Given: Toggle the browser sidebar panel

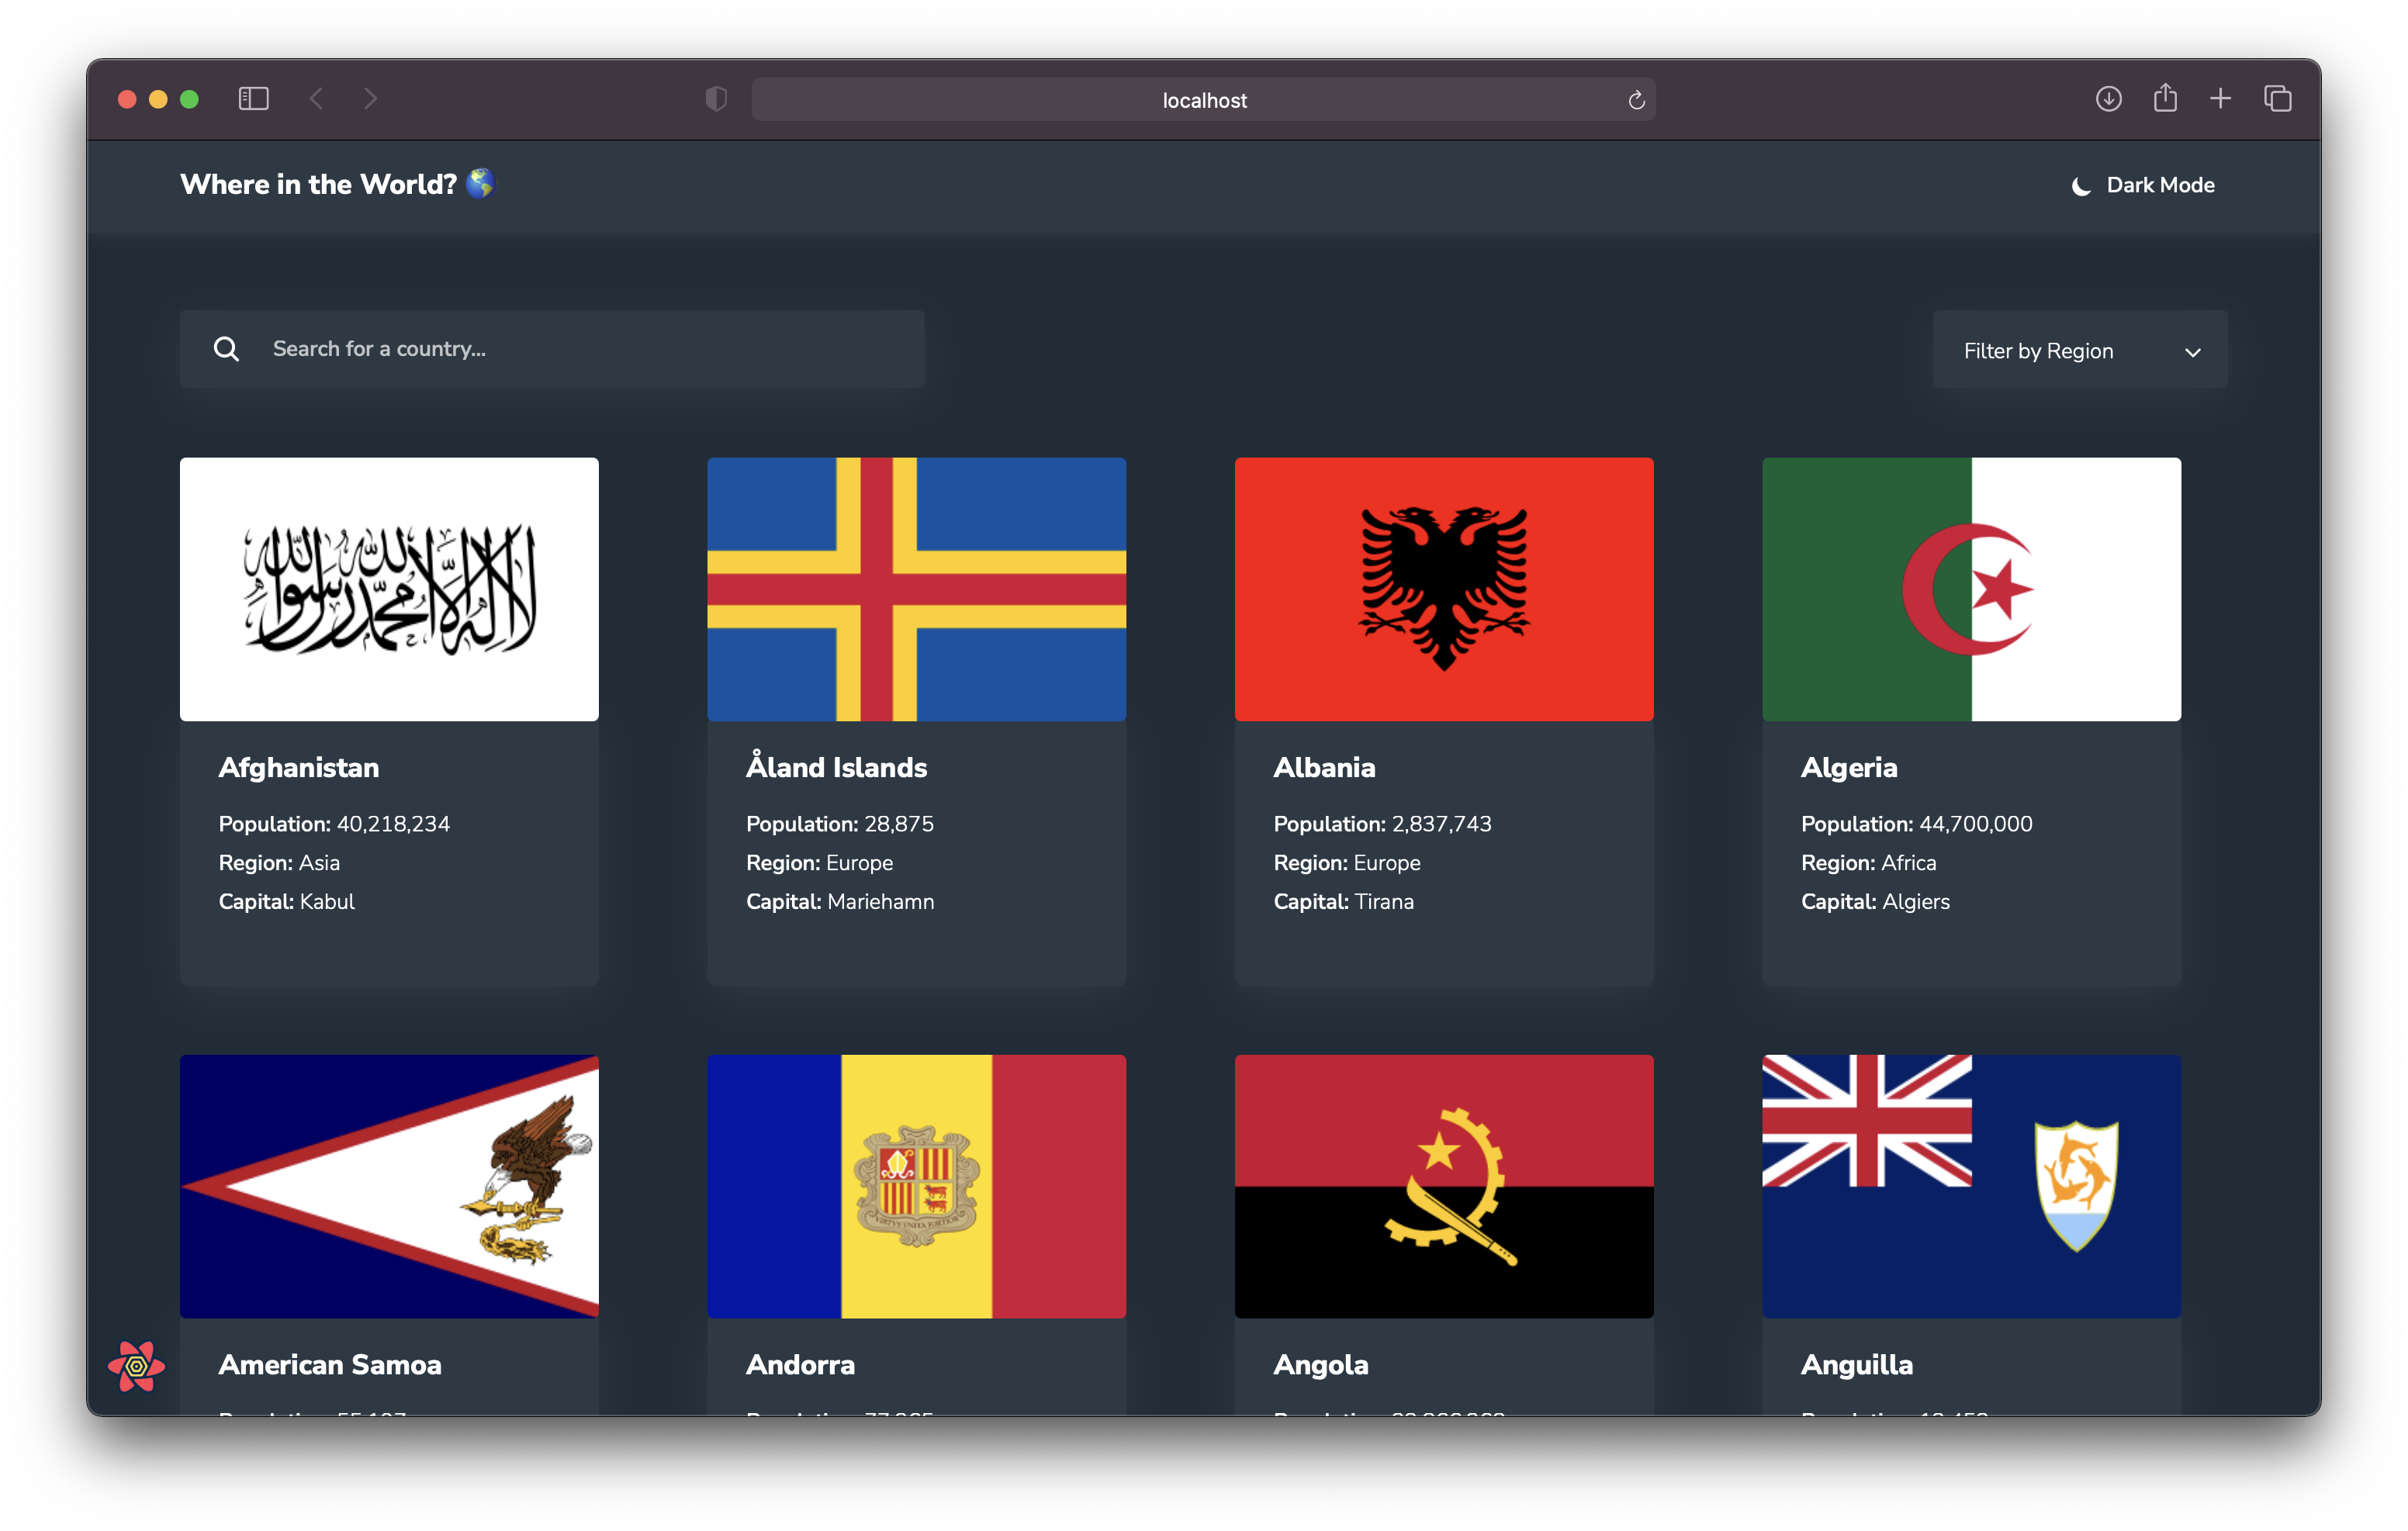Looking at the screenshot, I should (x=253, y=98).
